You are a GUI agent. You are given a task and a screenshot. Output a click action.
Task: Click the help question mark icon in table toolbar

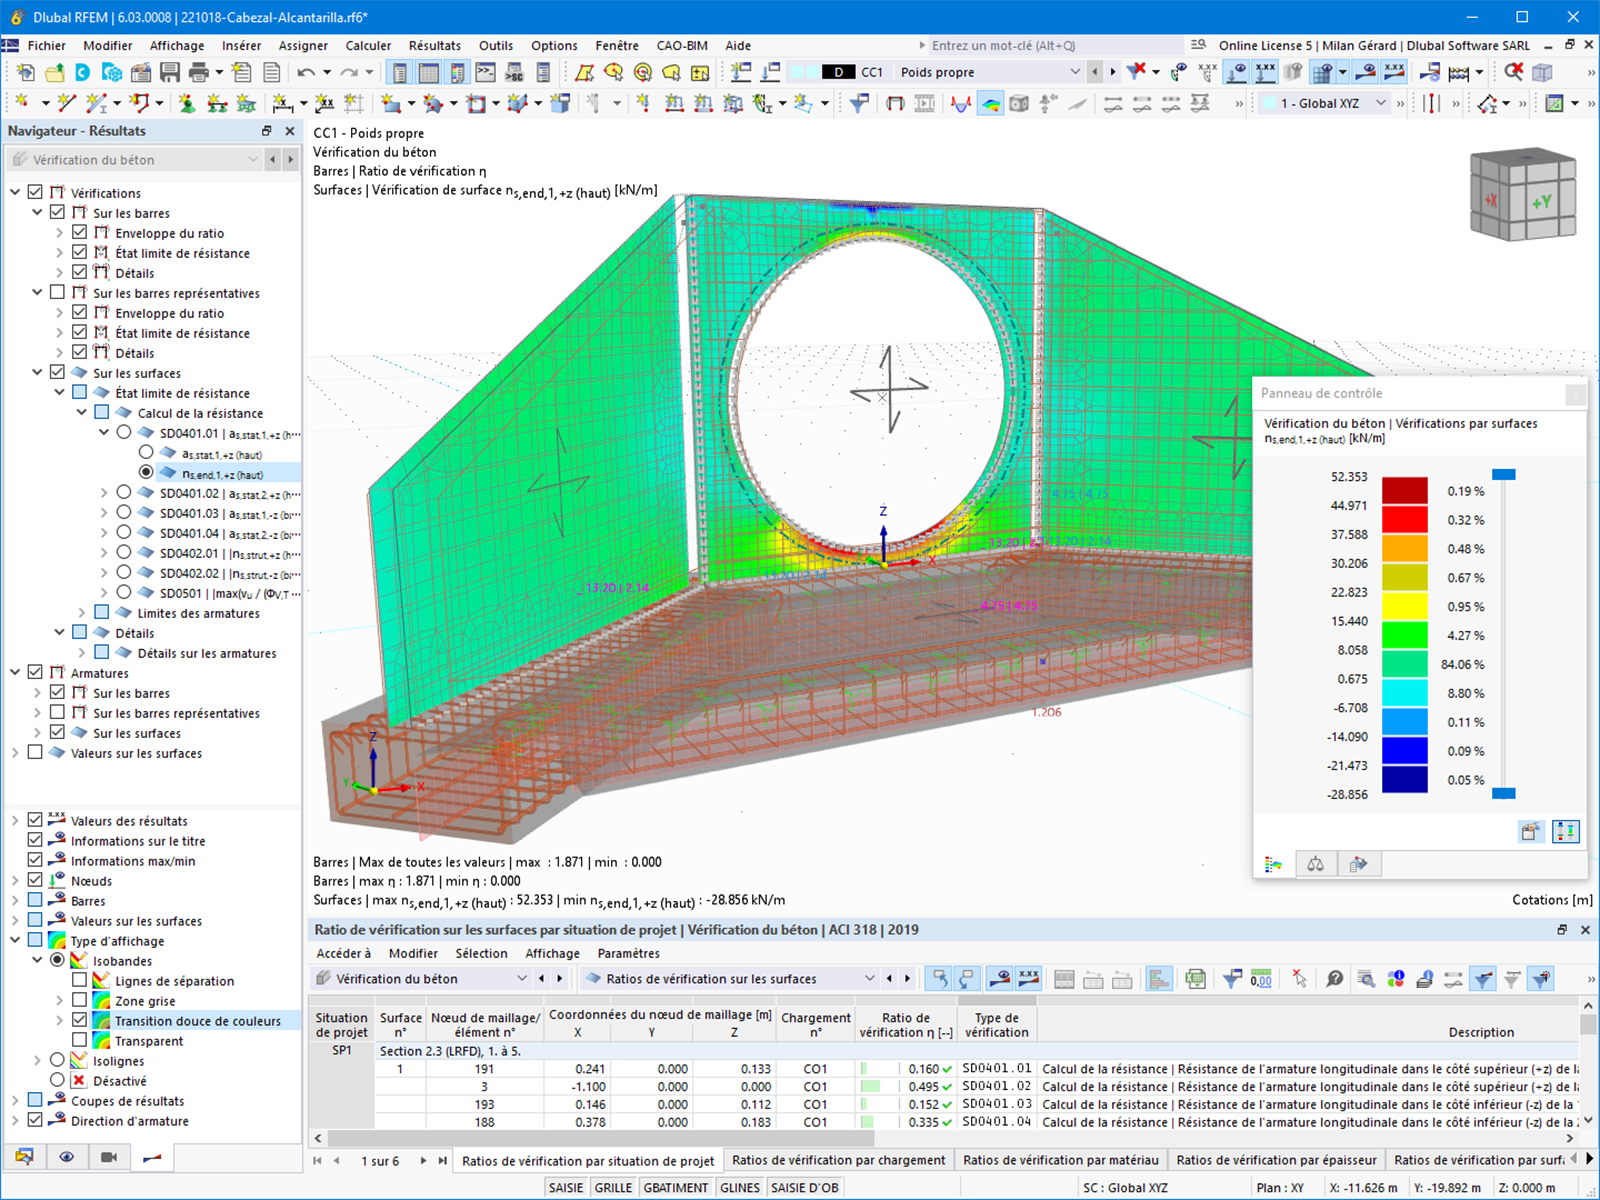1334,979
